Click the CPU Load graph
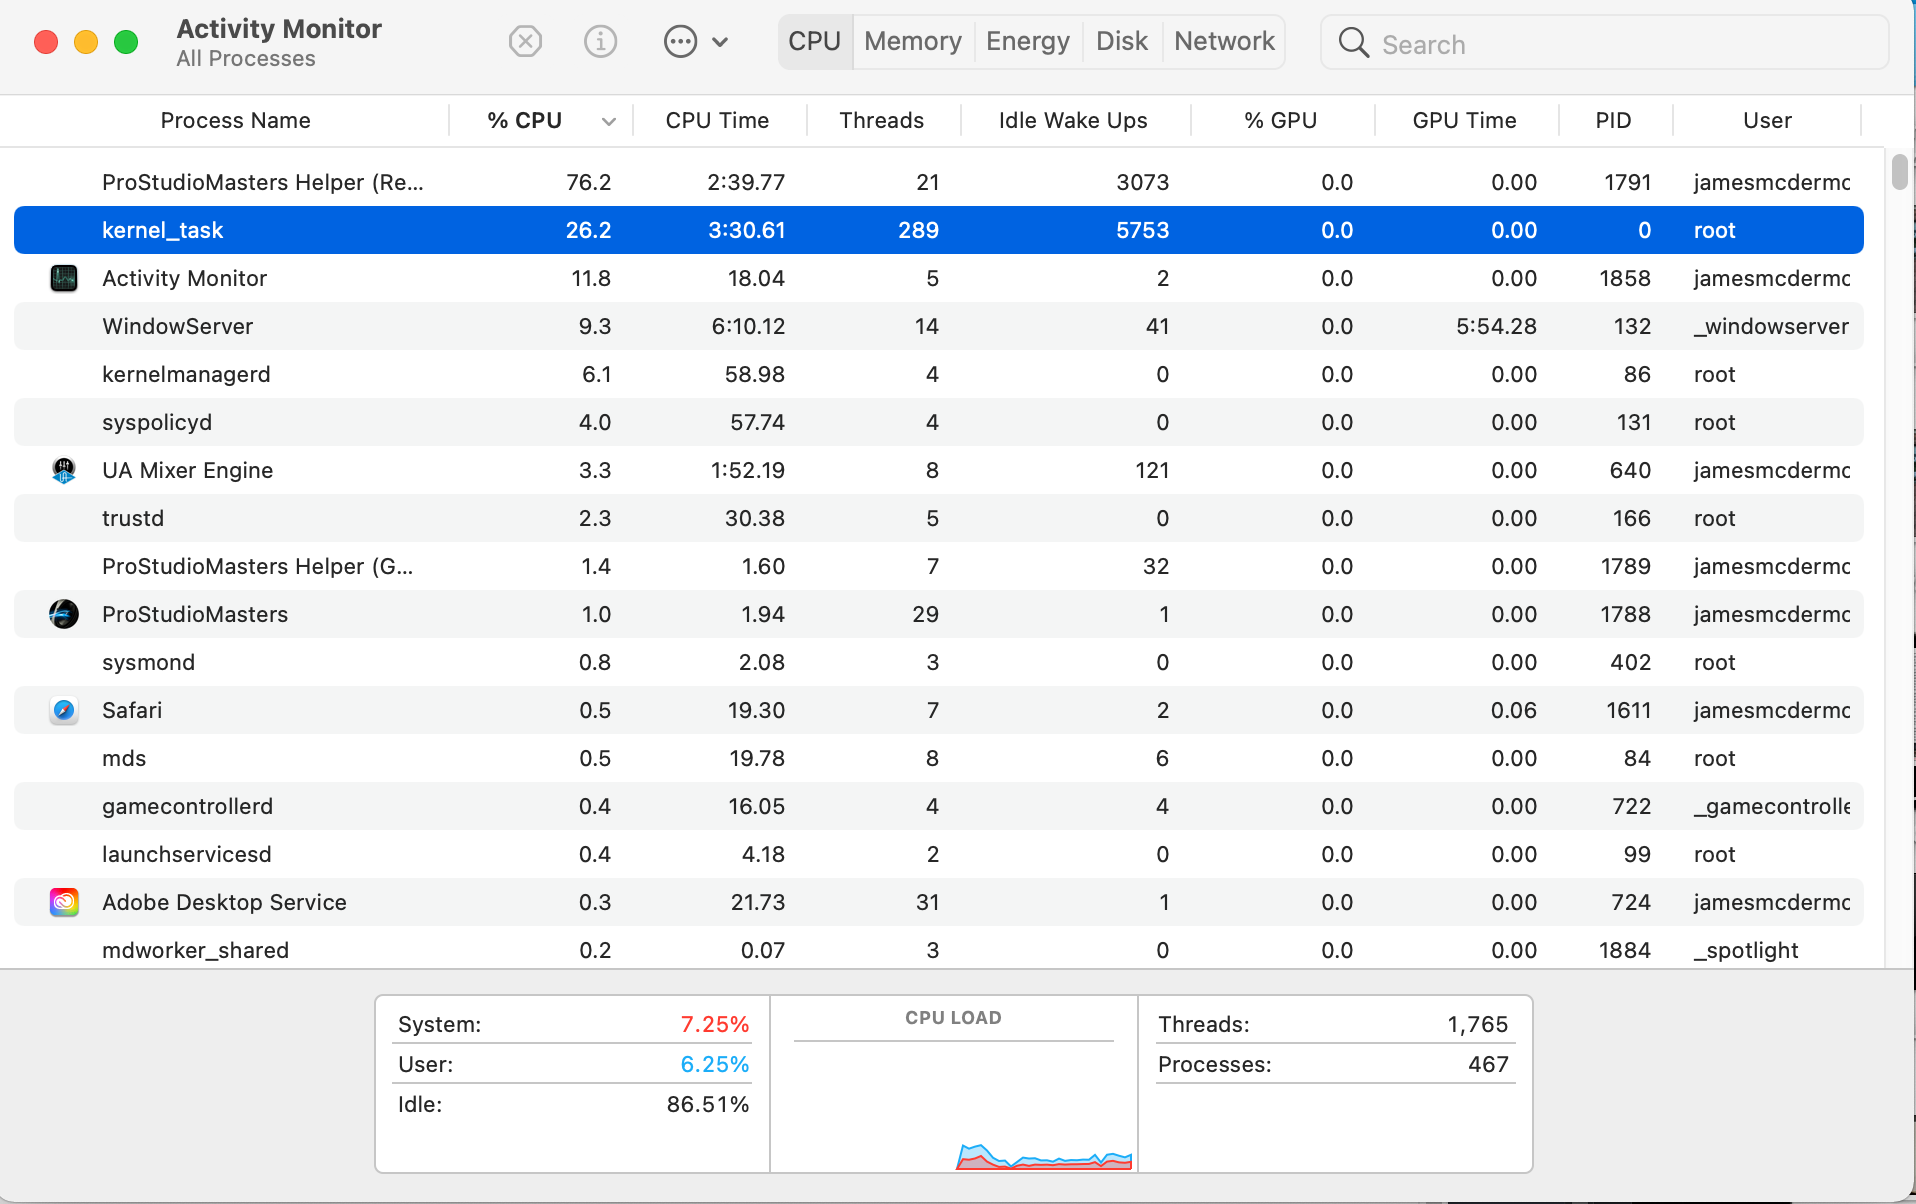Viewport: 1916px width, 1204px height. [x=953, y=1100]
